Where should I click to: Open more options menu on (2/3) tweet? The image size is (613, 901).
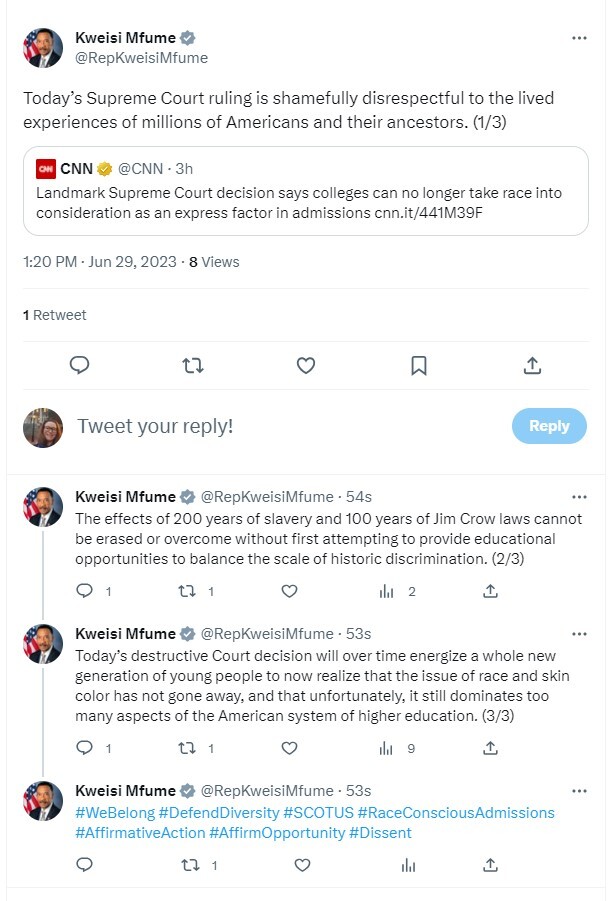click(x=579, y=497)
